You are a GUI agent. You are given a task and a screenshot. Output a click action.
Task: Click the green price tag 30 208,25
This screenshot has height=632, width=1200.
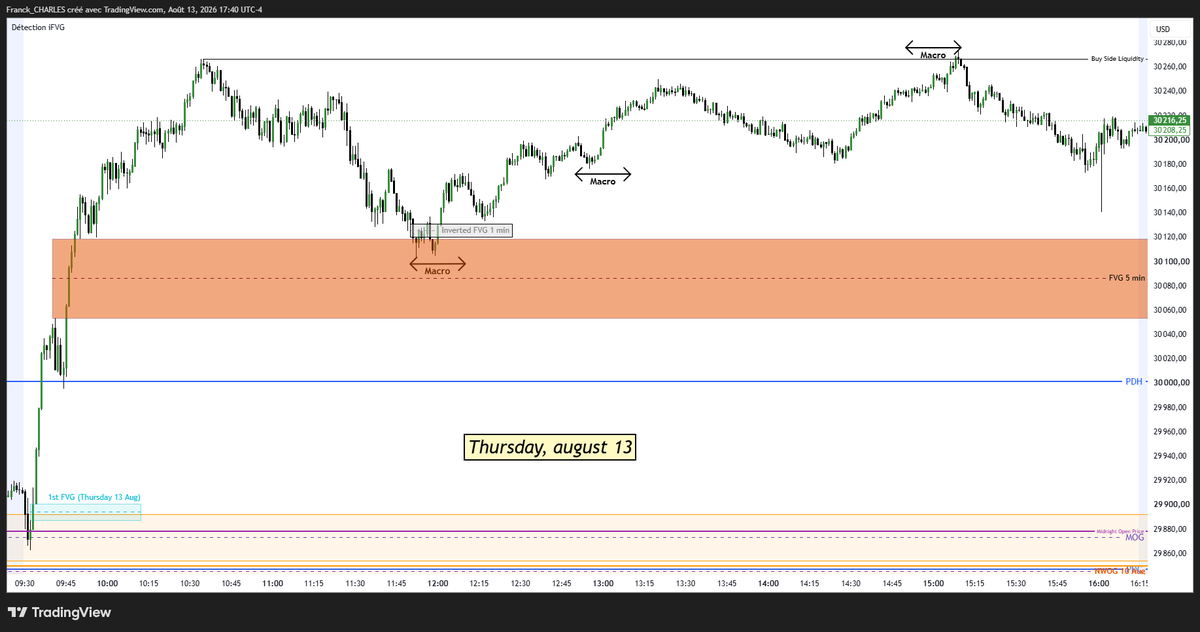coord(1170,130)
